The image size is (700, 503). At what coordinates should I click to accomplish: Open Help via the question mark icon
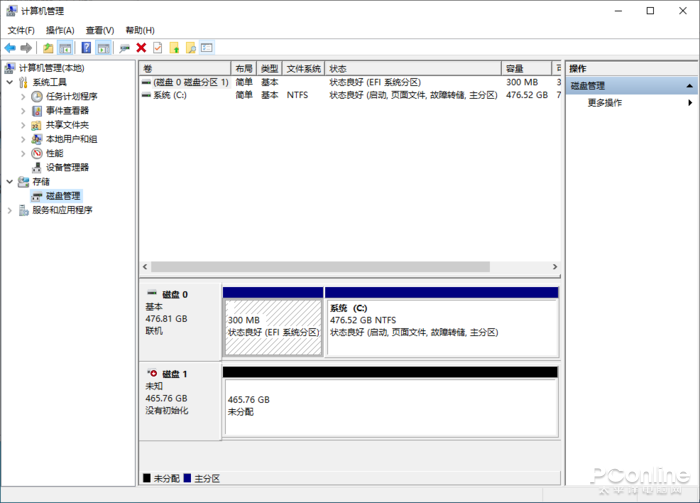coord(86,48)
